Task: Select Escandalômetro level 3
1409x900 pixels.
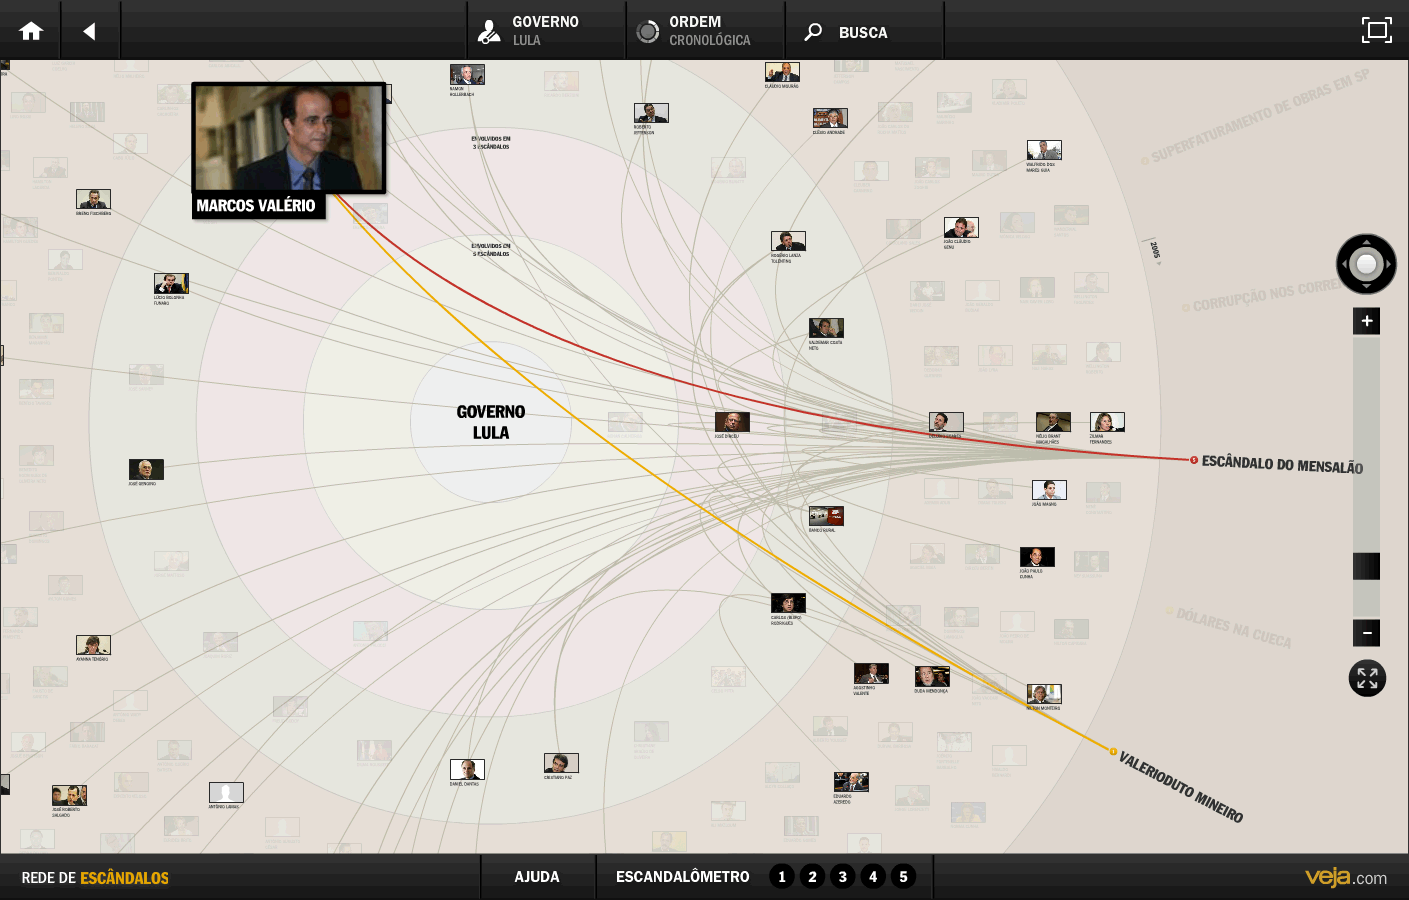Action: 843,877
